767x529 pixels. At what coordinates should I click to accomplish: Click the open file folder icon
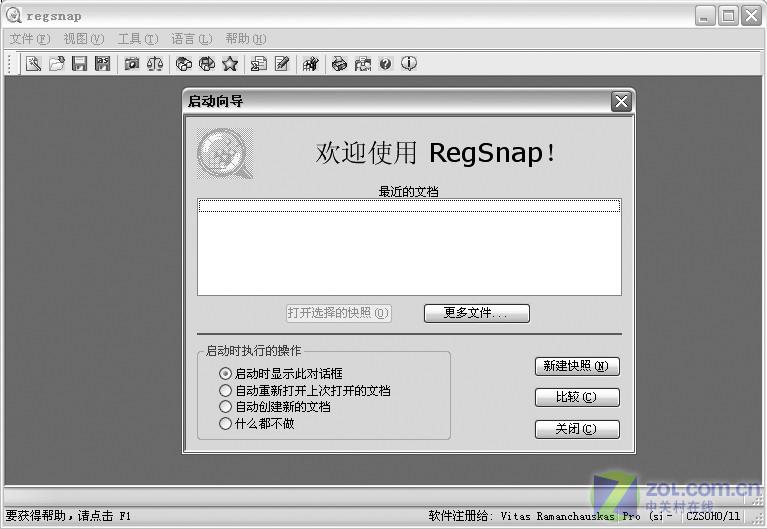57,64
